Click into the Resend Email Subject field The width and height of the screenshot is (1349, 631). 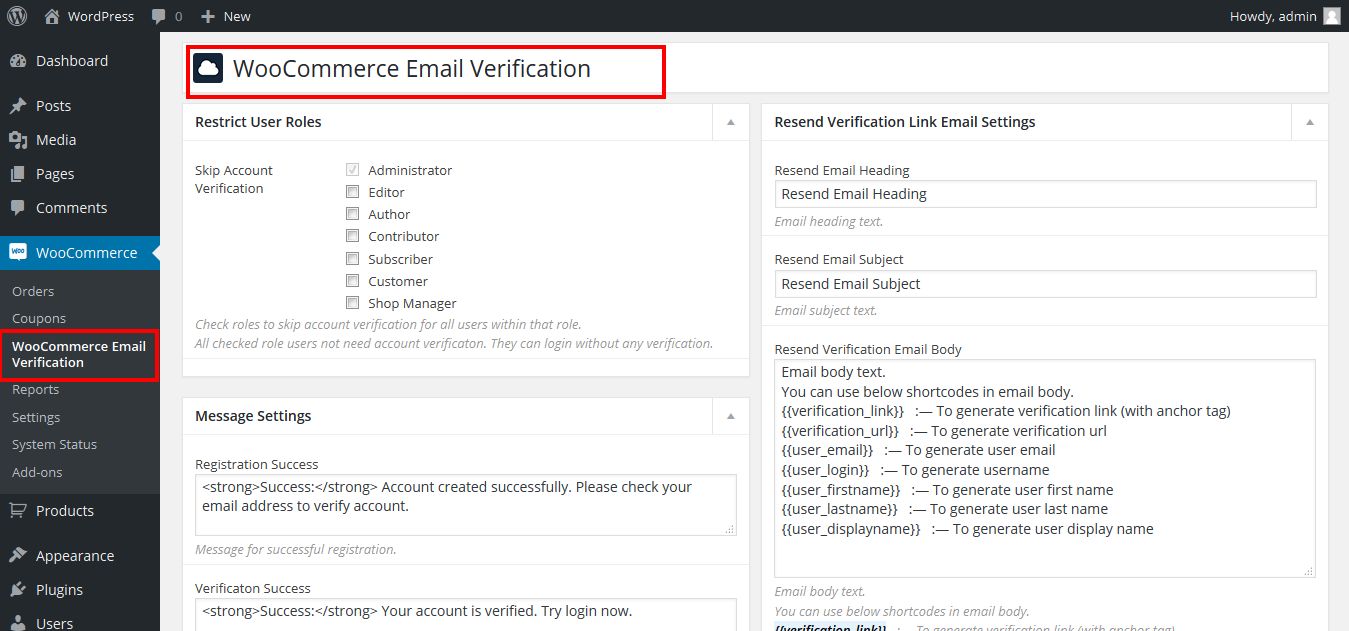tap(1045, 284)
